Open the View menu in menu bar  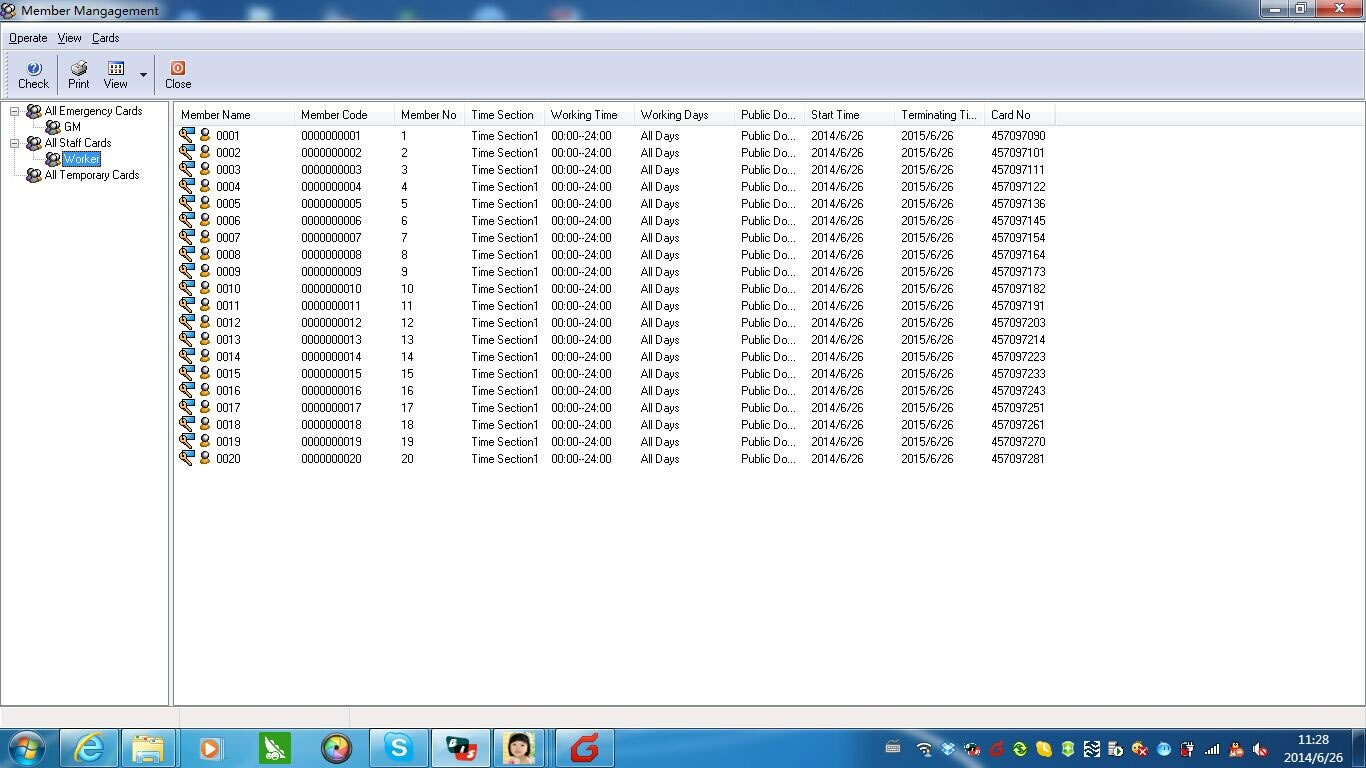point(69,38)
